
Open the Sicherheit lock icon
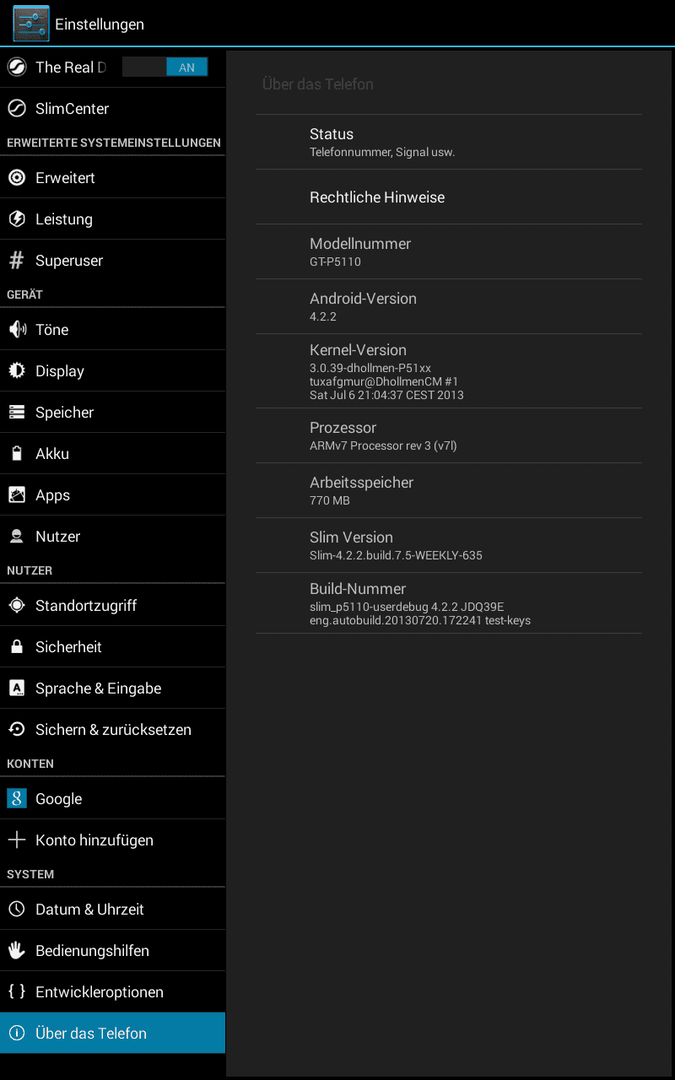(x=17, y=647)
